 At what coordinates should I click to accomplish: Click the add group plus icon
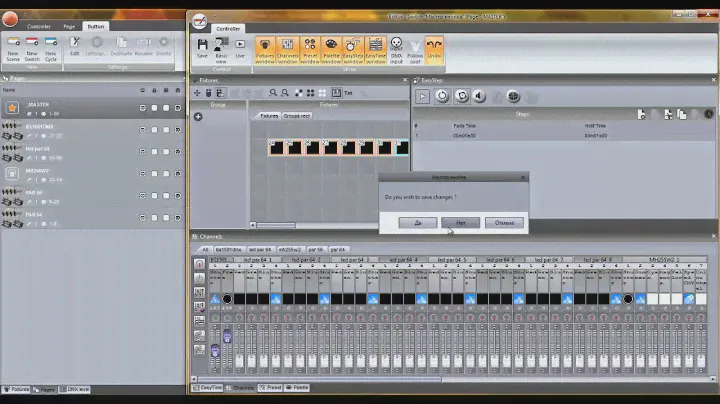pos(198,117)
